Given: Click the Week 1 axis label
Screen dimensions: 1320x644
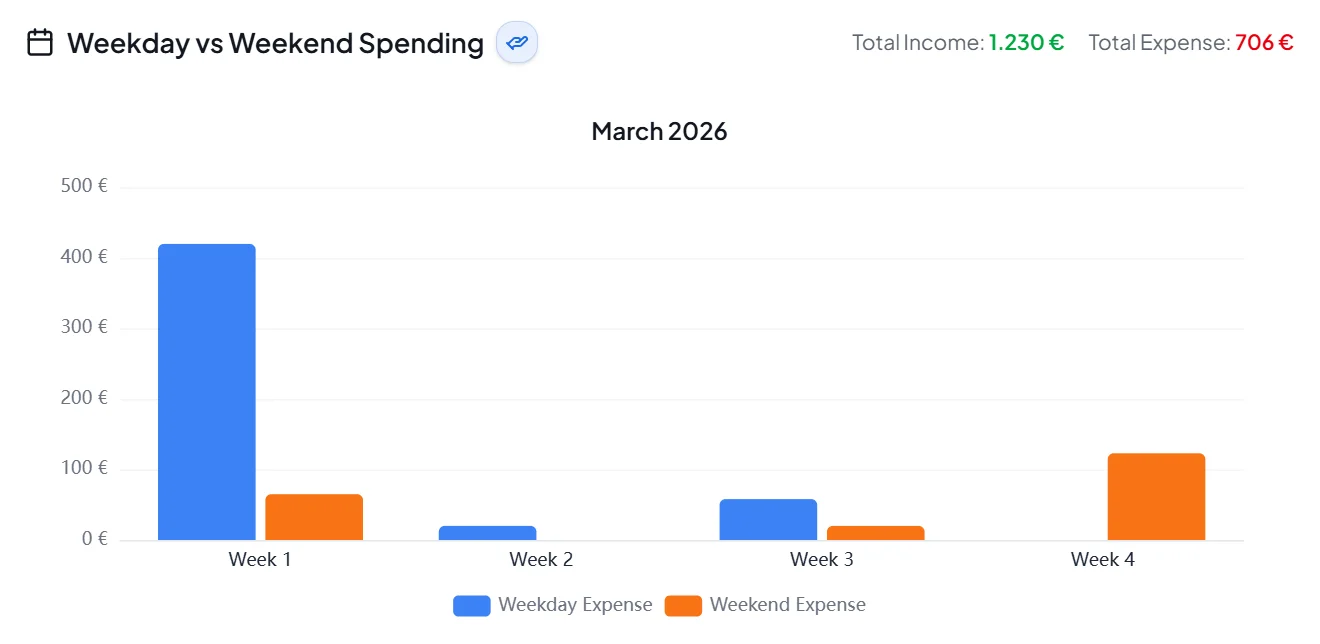Looking at the screenshot, I should pyautogui.click(x=259, y=559).
